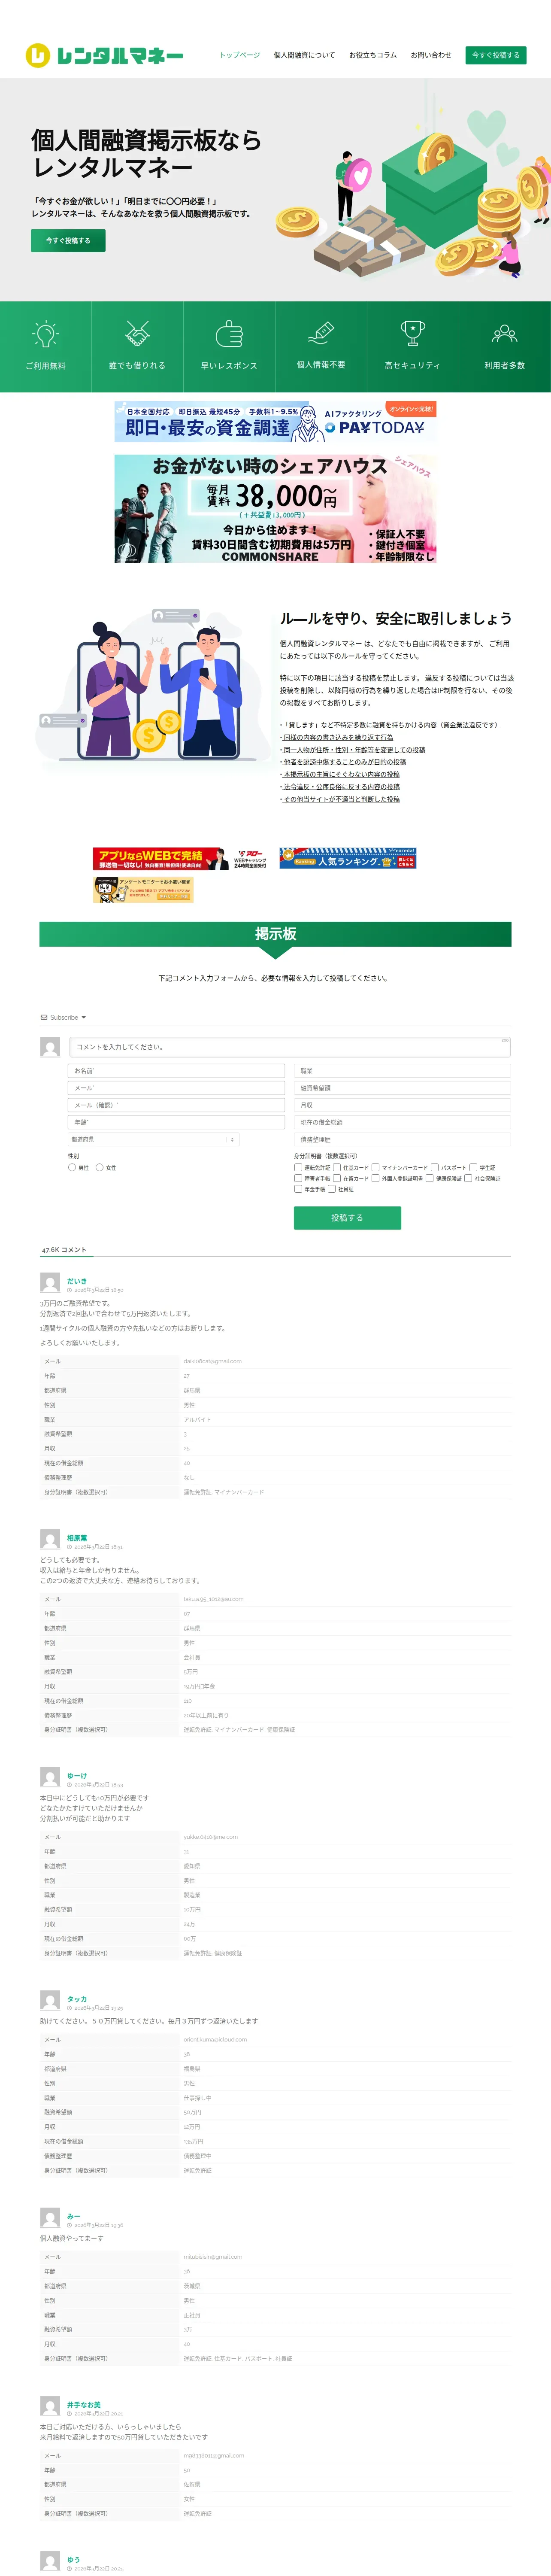This screenshot has height=2576, width=551.
Task: Click the trophy icon for 高セキュリティ
Action: point(412,333)
